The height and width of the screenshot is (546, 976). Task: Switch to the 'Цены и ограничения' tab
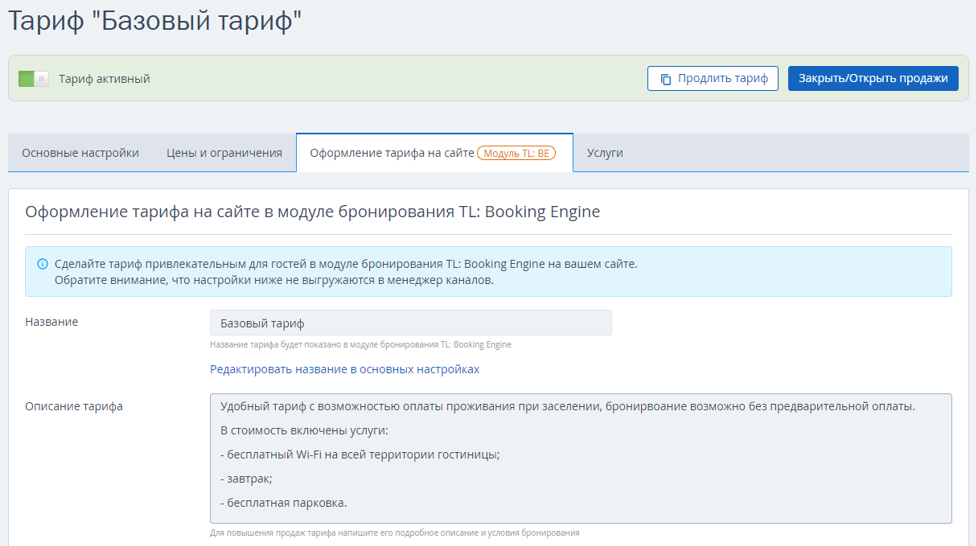[224, 153]
